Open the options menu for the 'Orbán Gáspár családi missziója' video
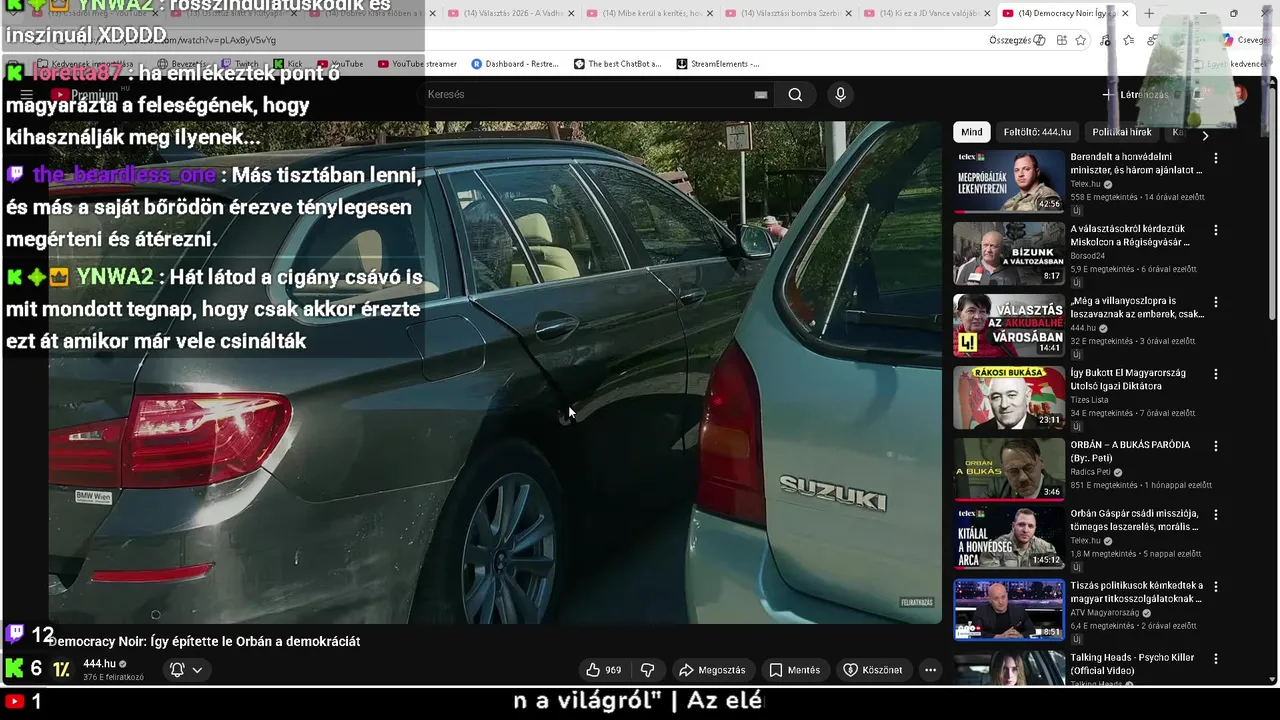 click(1216, 515)
